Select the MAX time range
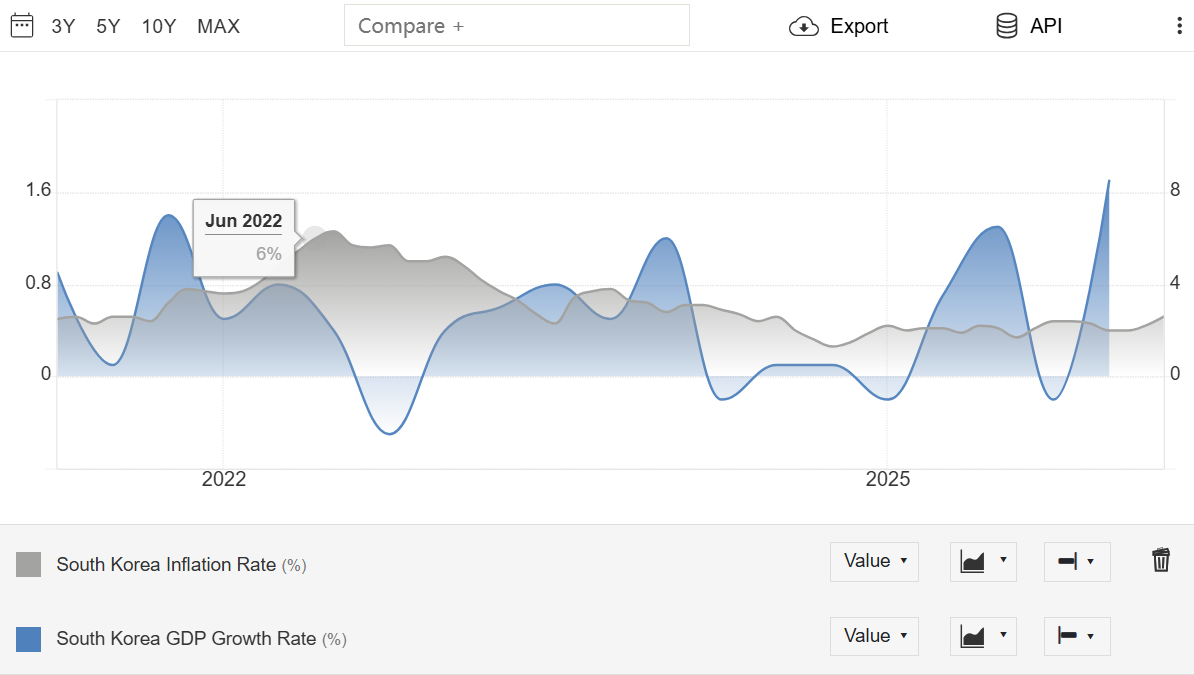The height and width of the screenshot is (675, 1194). coord(219,26)
